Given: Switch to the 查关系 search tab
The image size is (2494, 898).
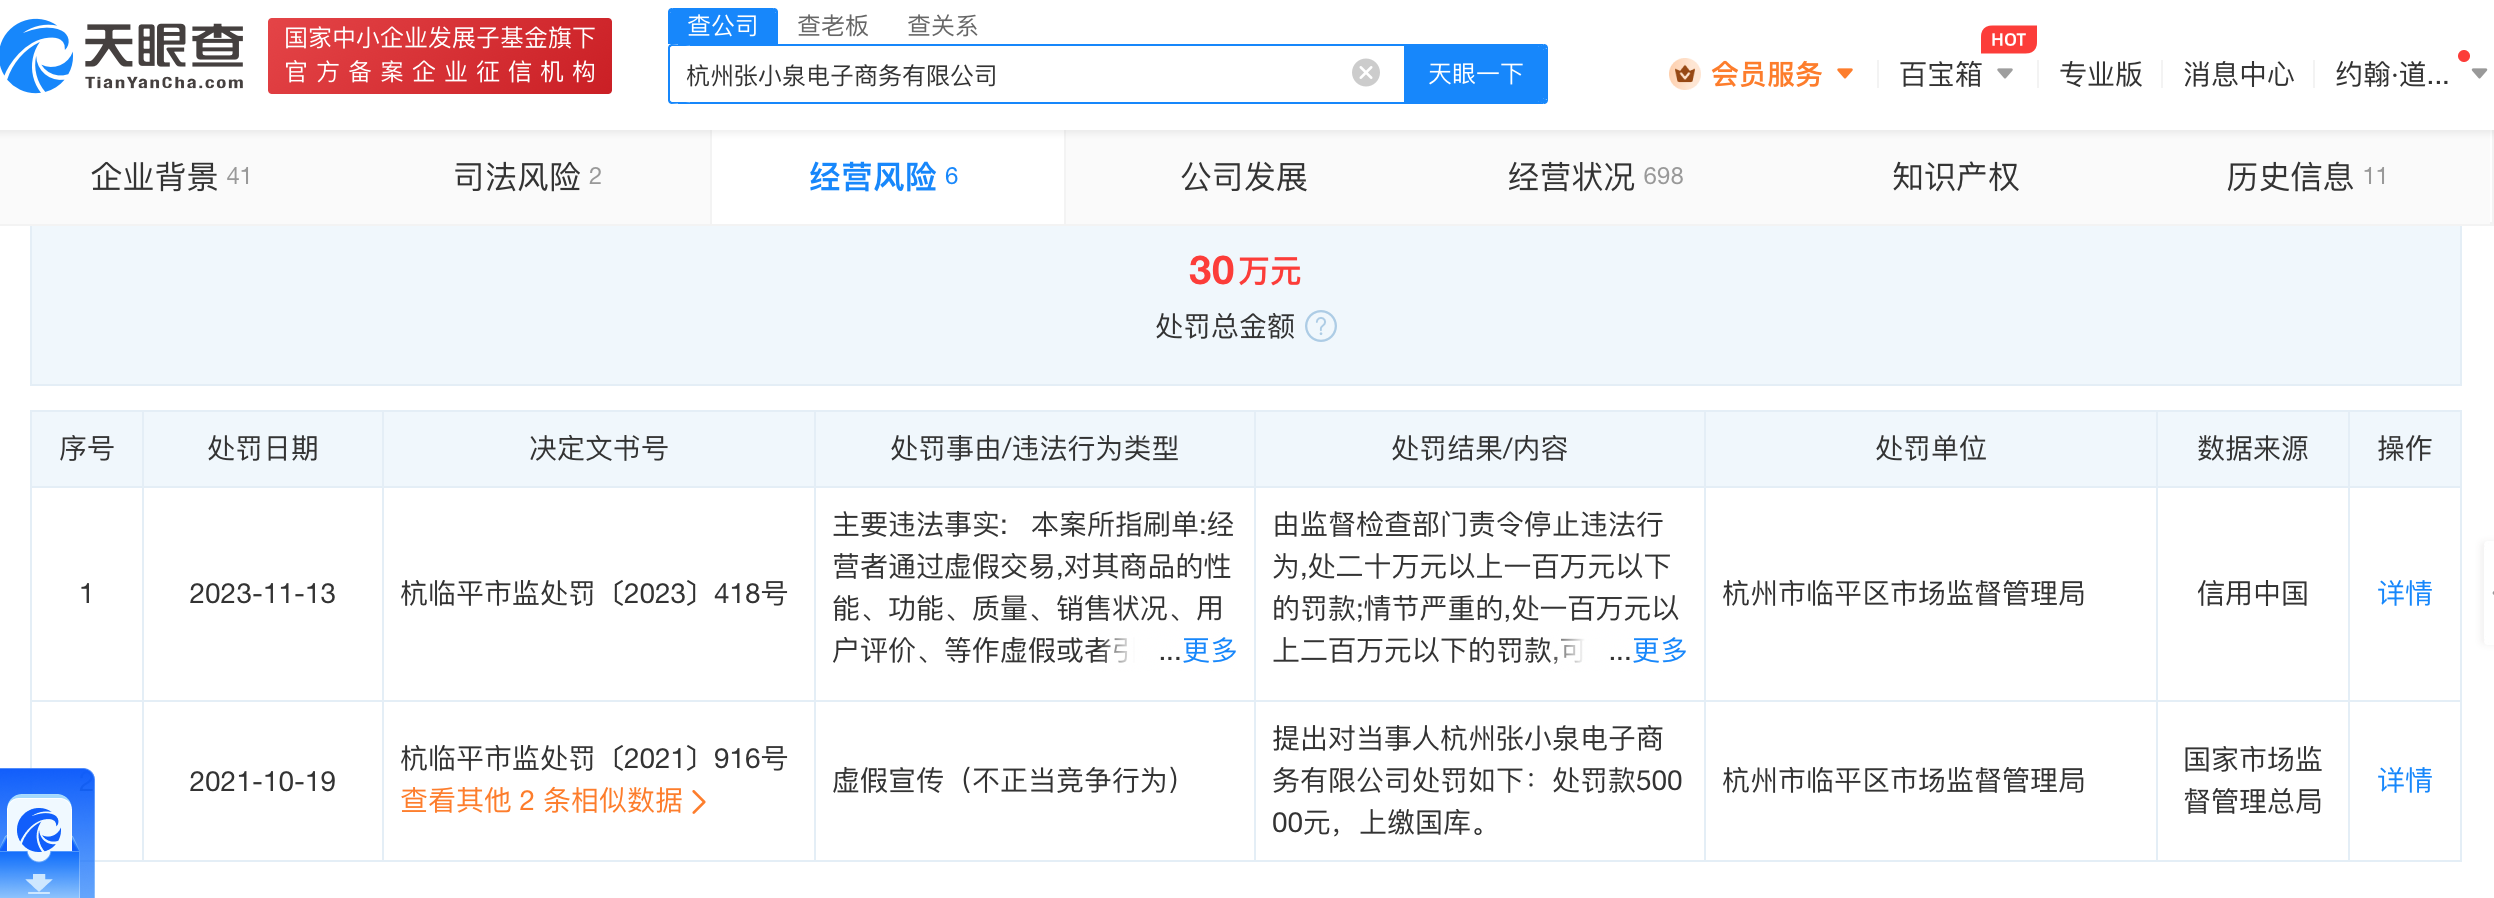Looking at the screenshot, I should coord(941,25).
